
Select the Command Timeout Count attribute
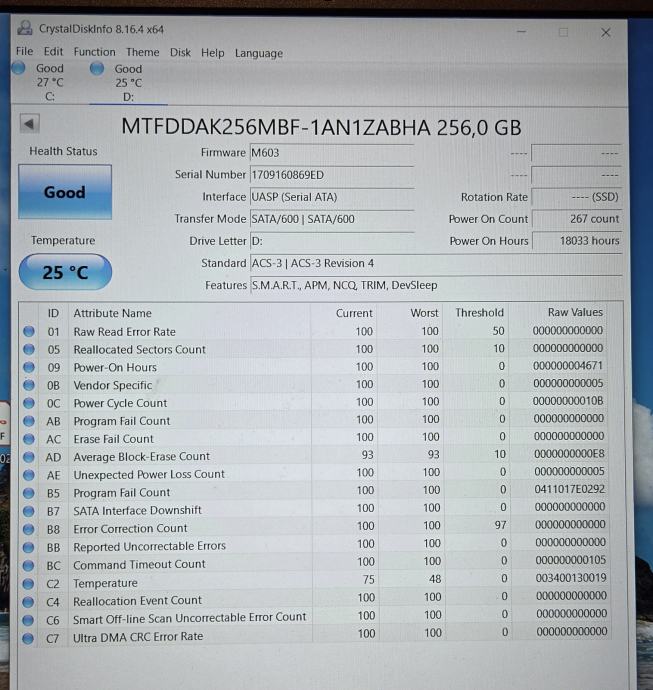[315, 563]
